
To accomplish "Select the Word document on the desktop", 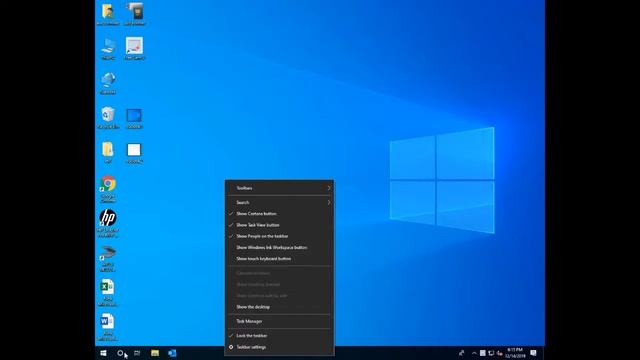I will coord(107,327).
